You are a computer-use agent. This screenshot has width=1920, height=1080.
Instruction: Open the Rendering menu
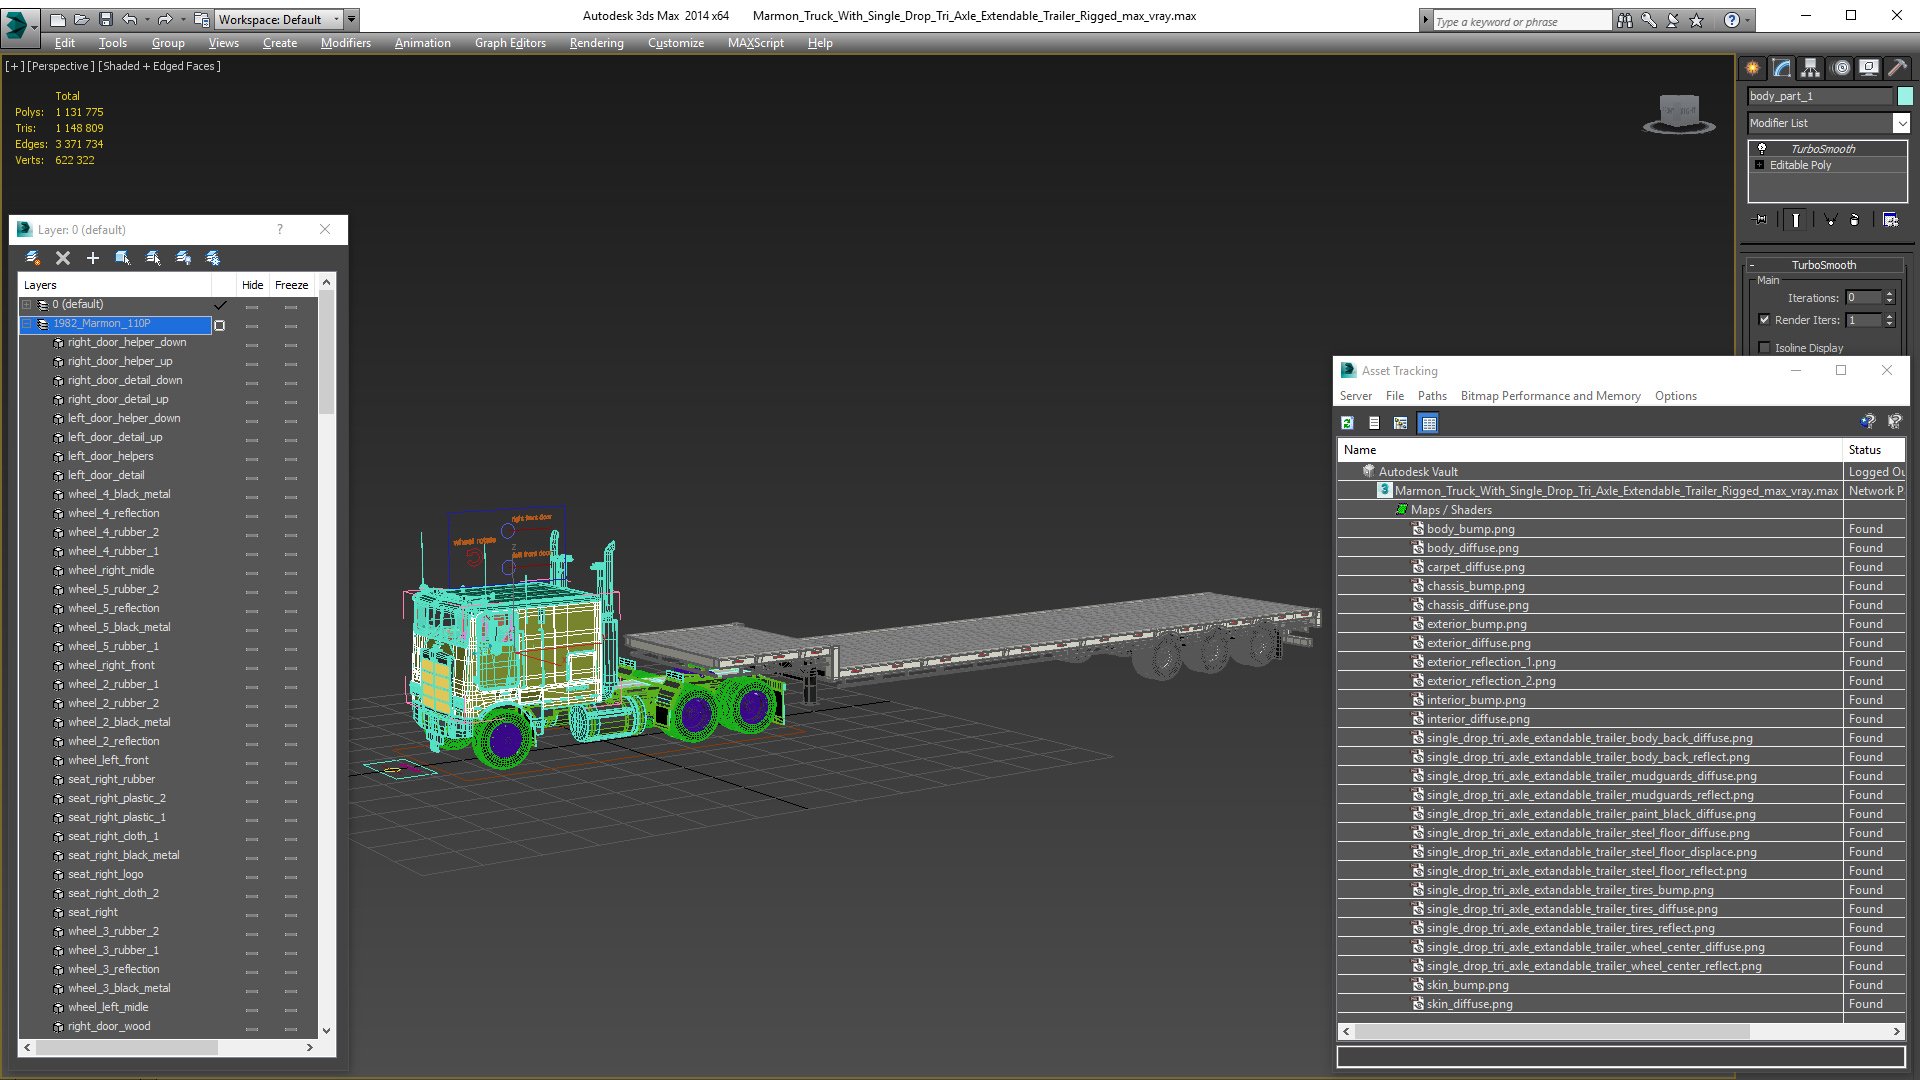point(596,43)
